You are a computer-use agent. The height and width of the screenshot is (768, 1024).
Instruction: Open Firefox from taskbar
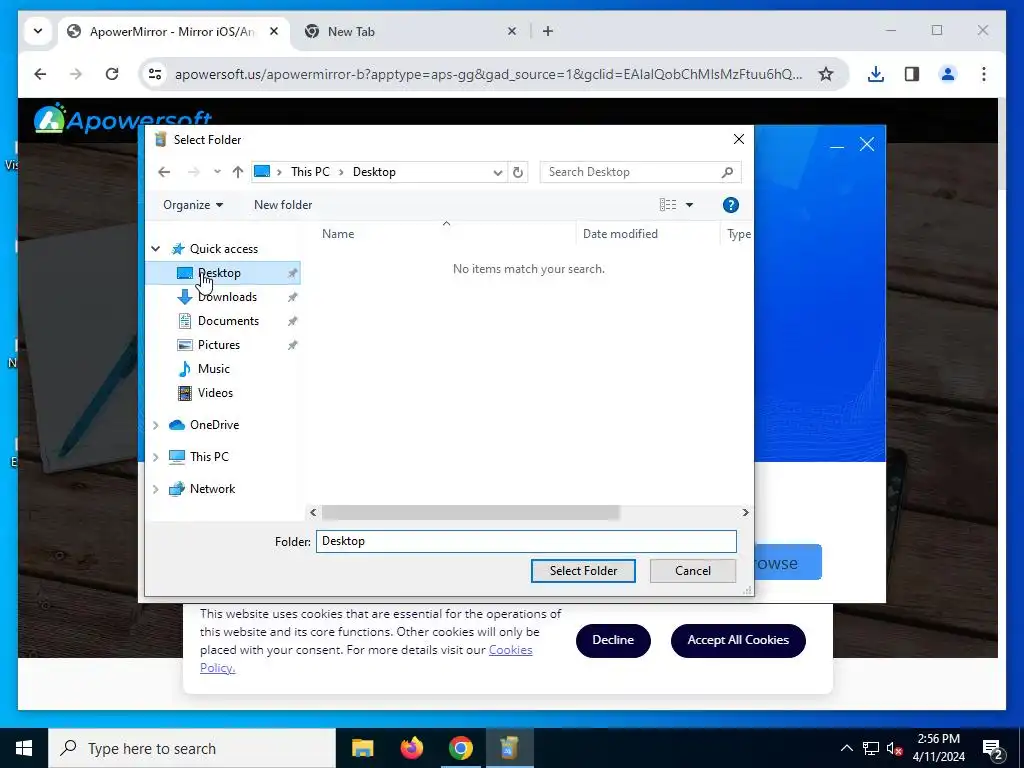[411, 748]
